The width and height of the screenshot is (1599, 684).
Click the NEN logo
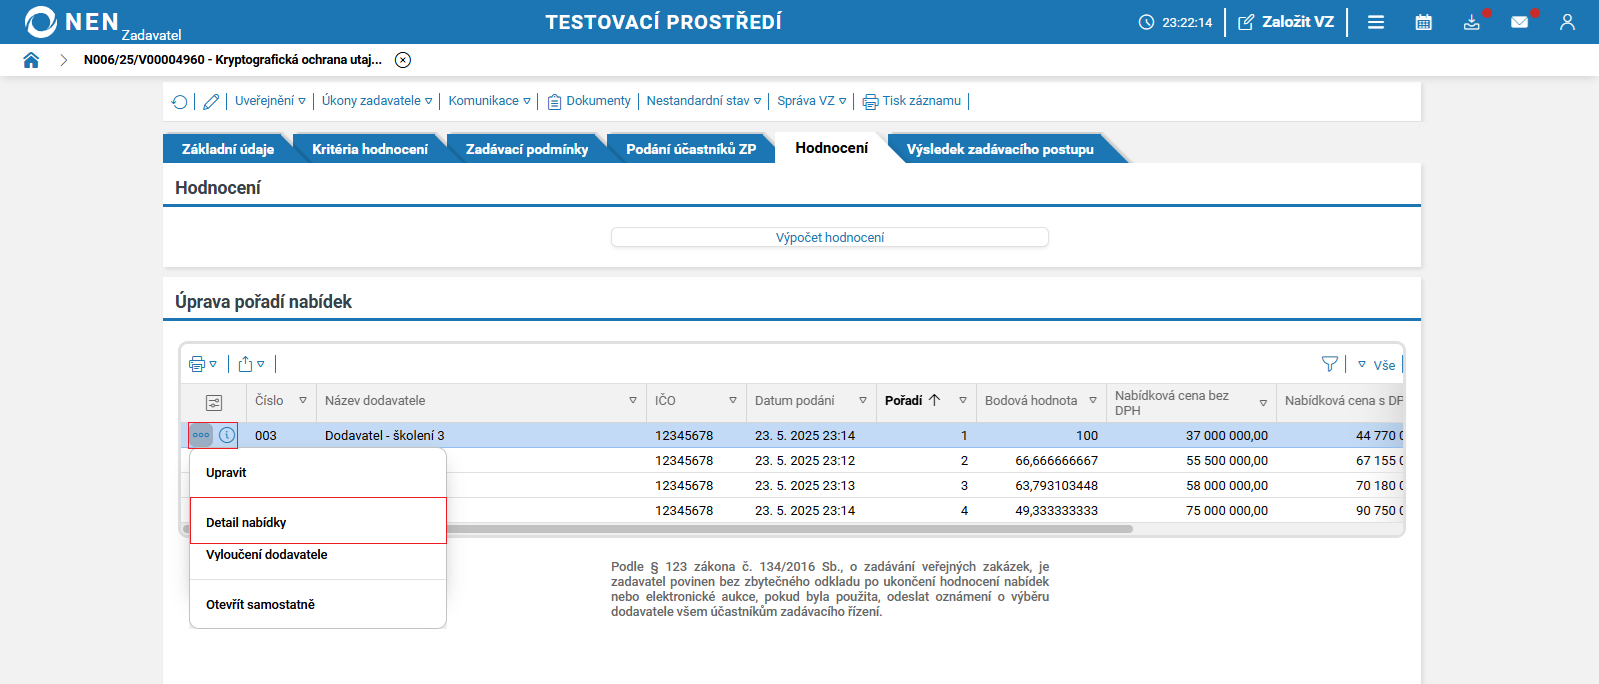(x=72, y=22)
